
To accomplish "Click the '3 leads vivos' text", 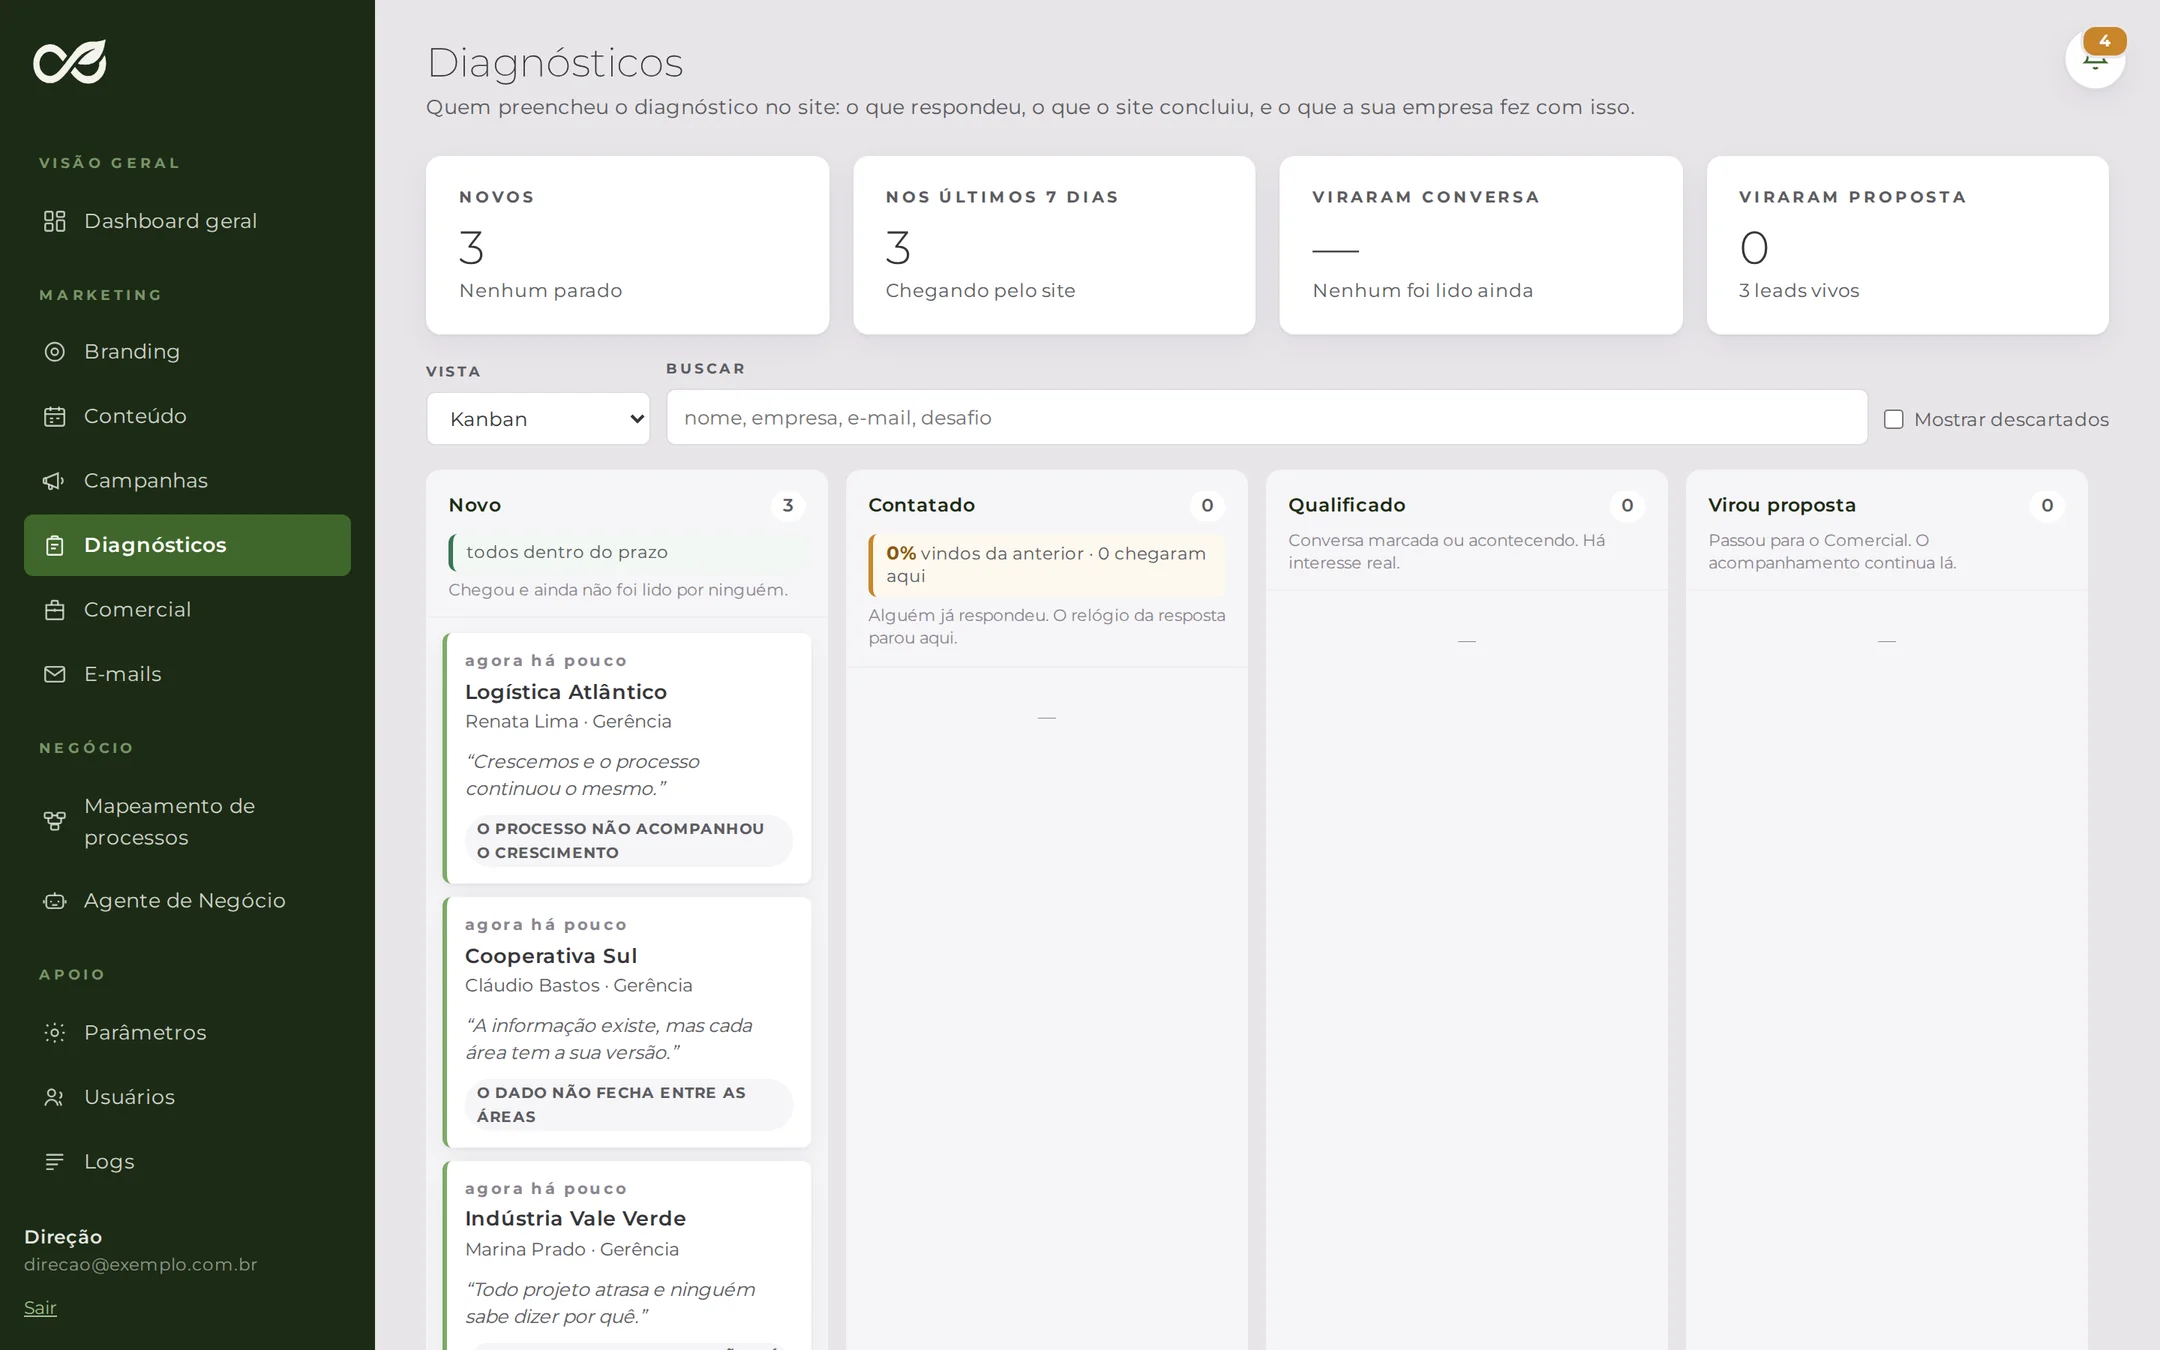I will pyautogui.click(x=1799, y=291).
